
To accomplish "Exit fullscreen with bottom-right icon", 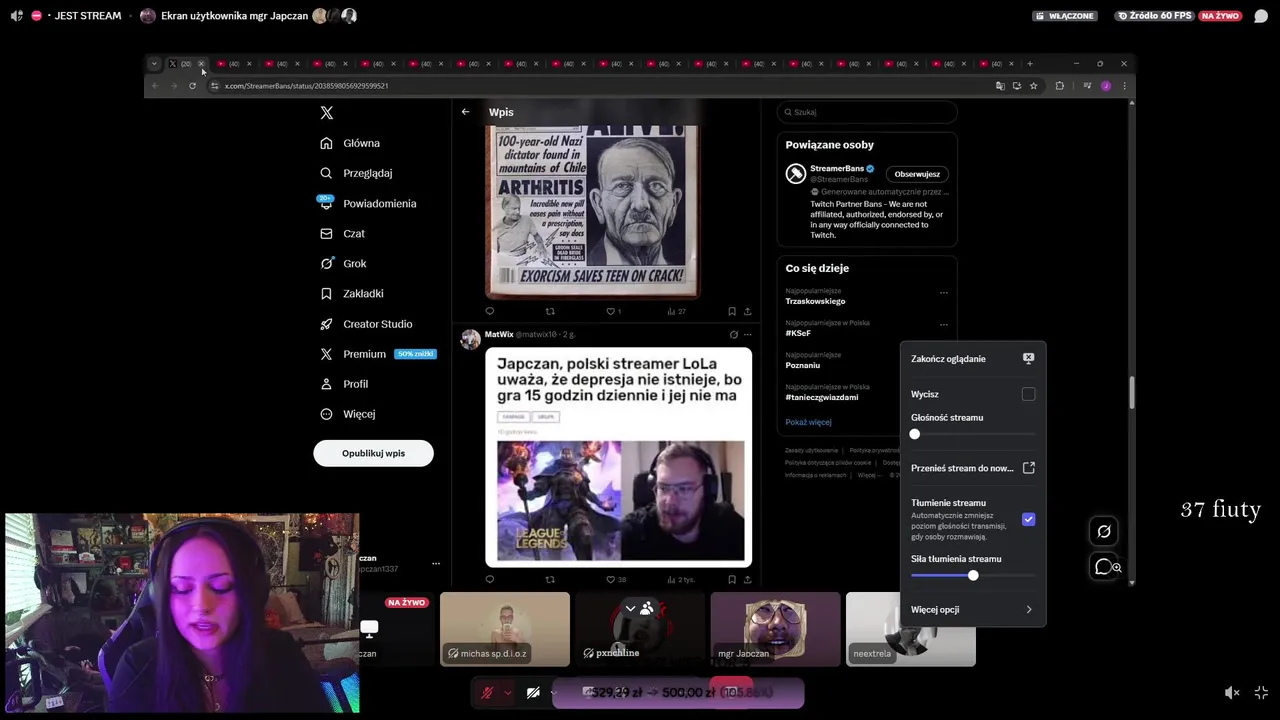I will [1261, 692].
